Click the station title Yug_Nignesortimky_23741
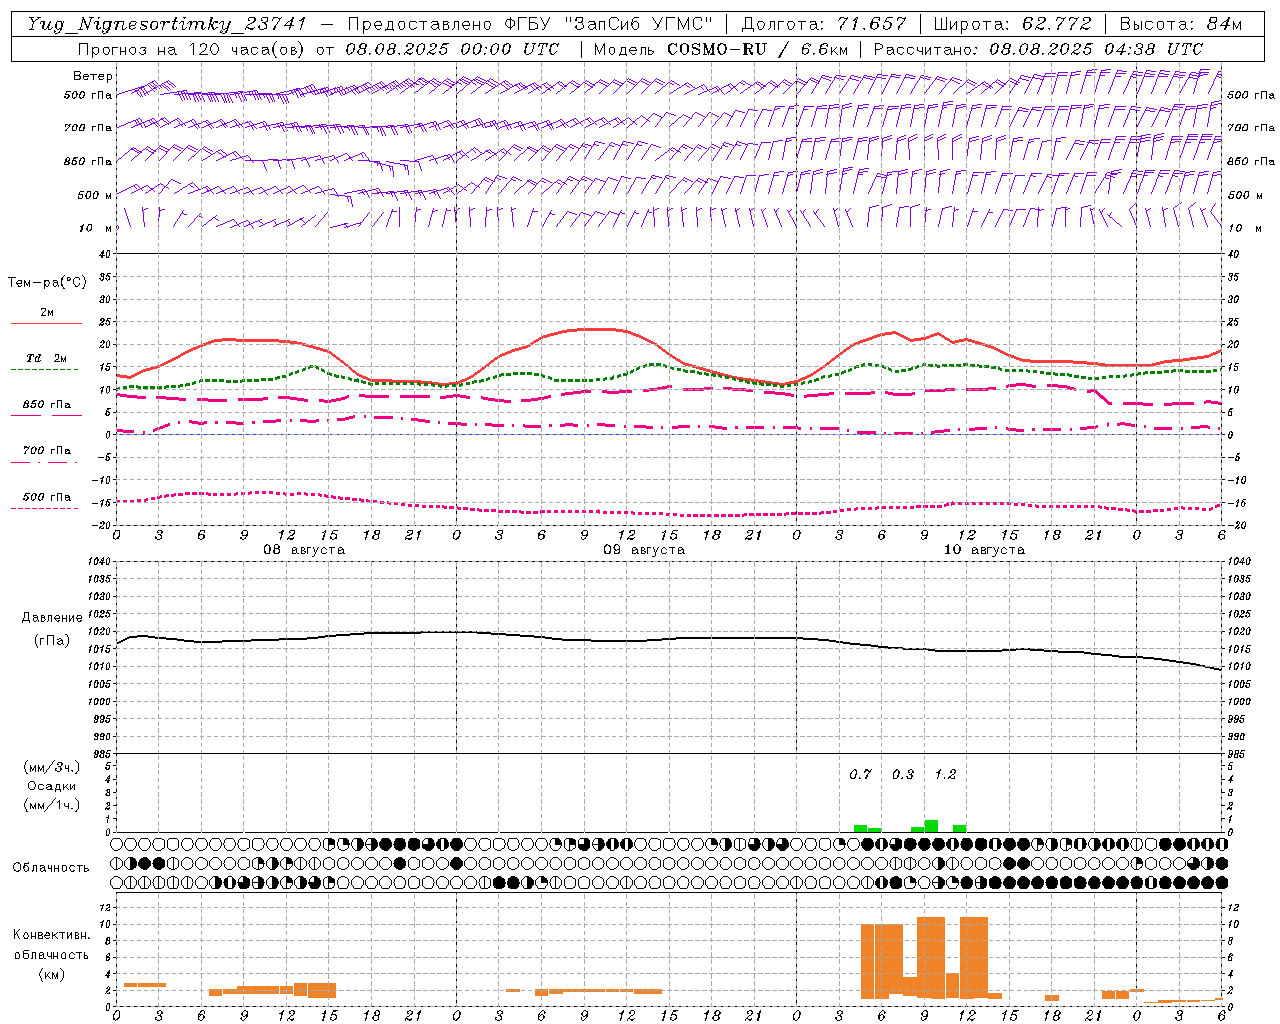The image size is (1280, 1024). click(166, 24)
